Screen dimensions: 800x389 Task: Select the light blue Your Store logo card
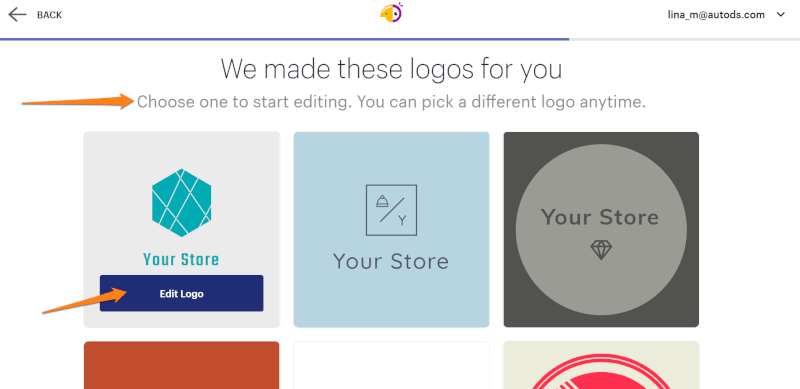point(391,229)
